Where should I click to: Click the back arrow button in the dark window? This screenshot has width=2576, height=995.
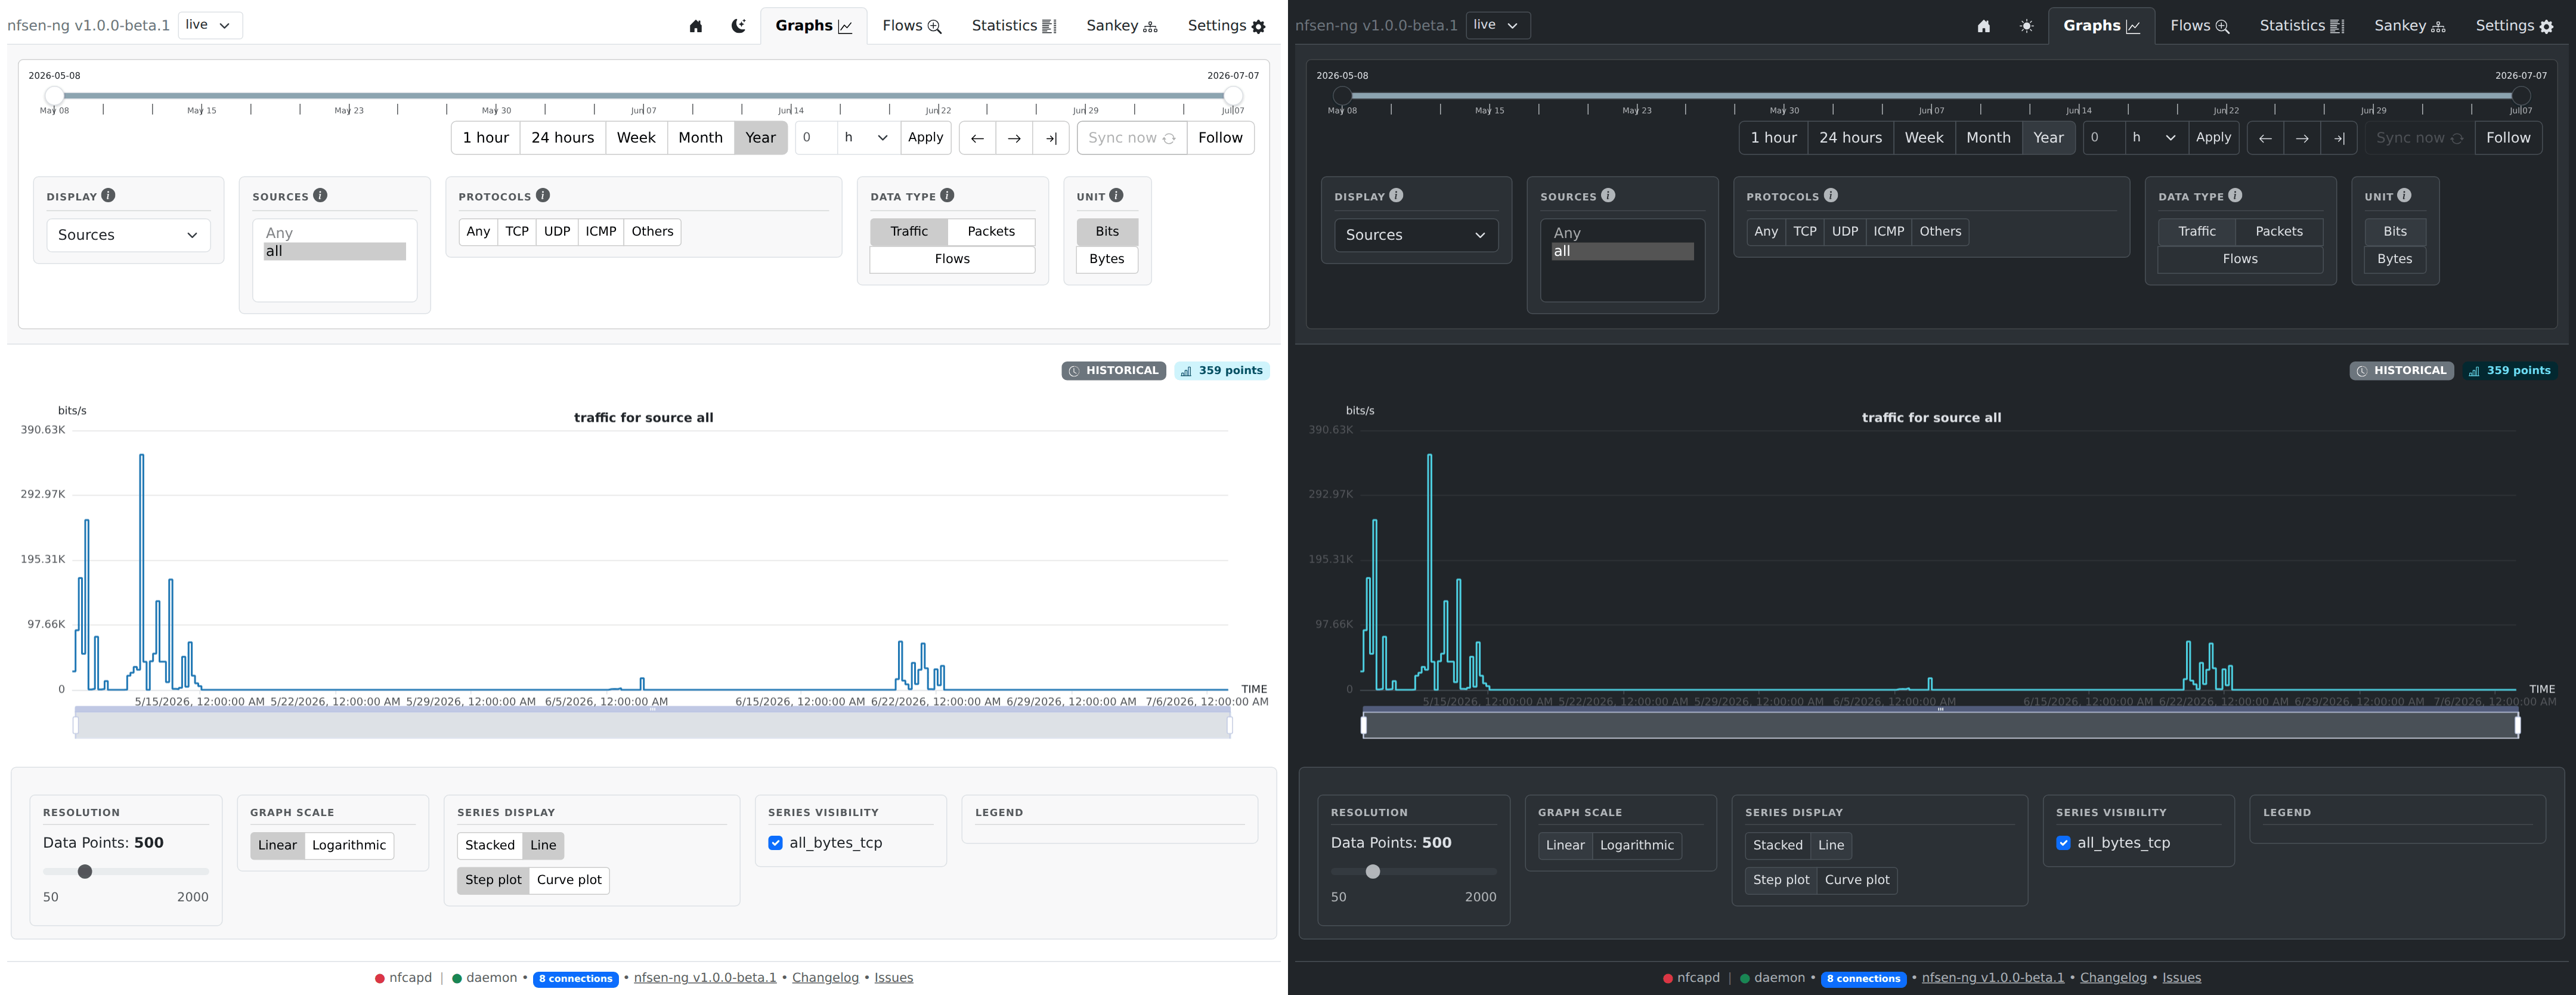click(2265, 138)
